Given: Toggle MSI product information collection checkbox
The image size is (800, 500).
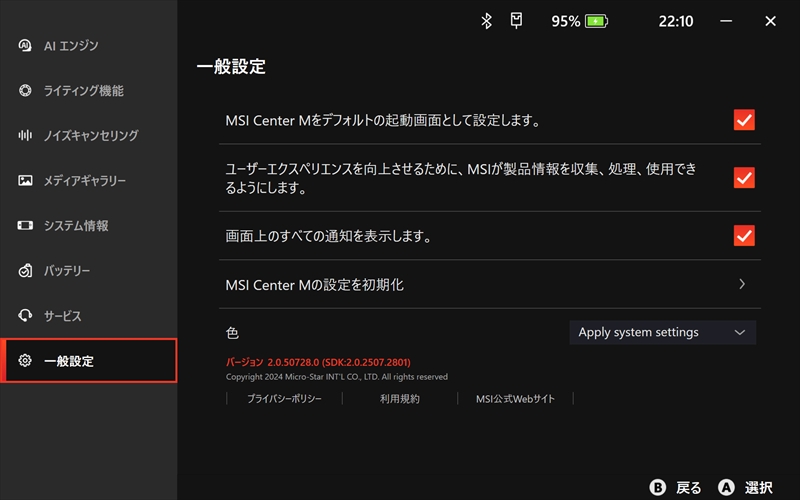Looking at the screenshot, I should pos(744,178).
